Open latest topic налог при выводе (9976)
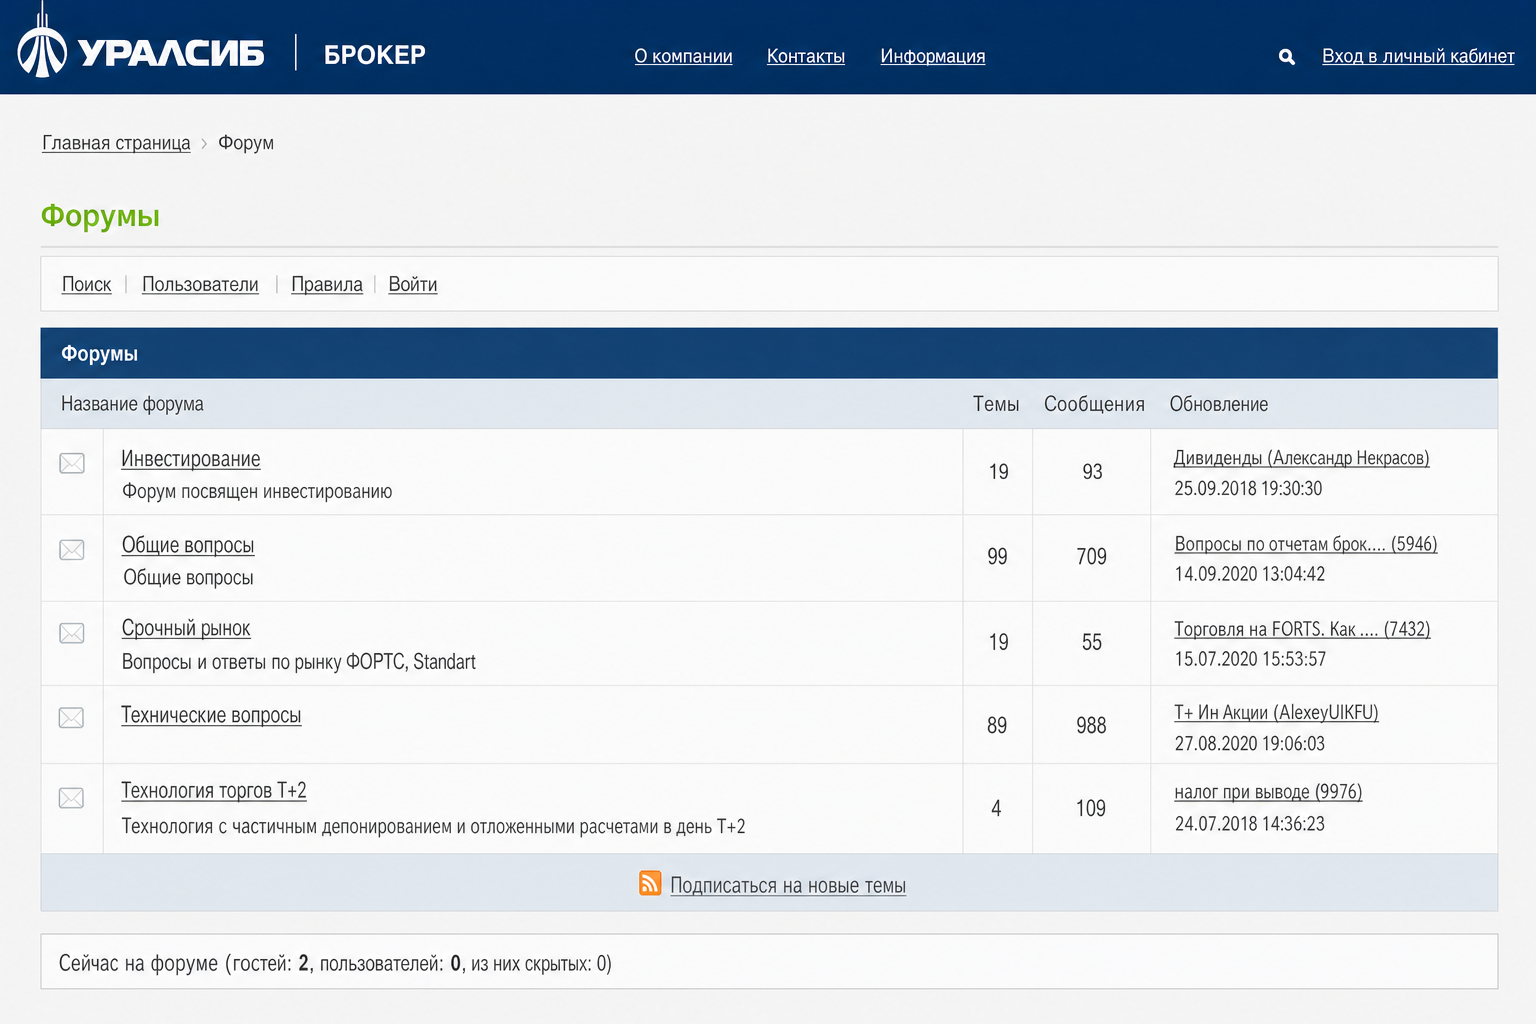 point(1268,792)
